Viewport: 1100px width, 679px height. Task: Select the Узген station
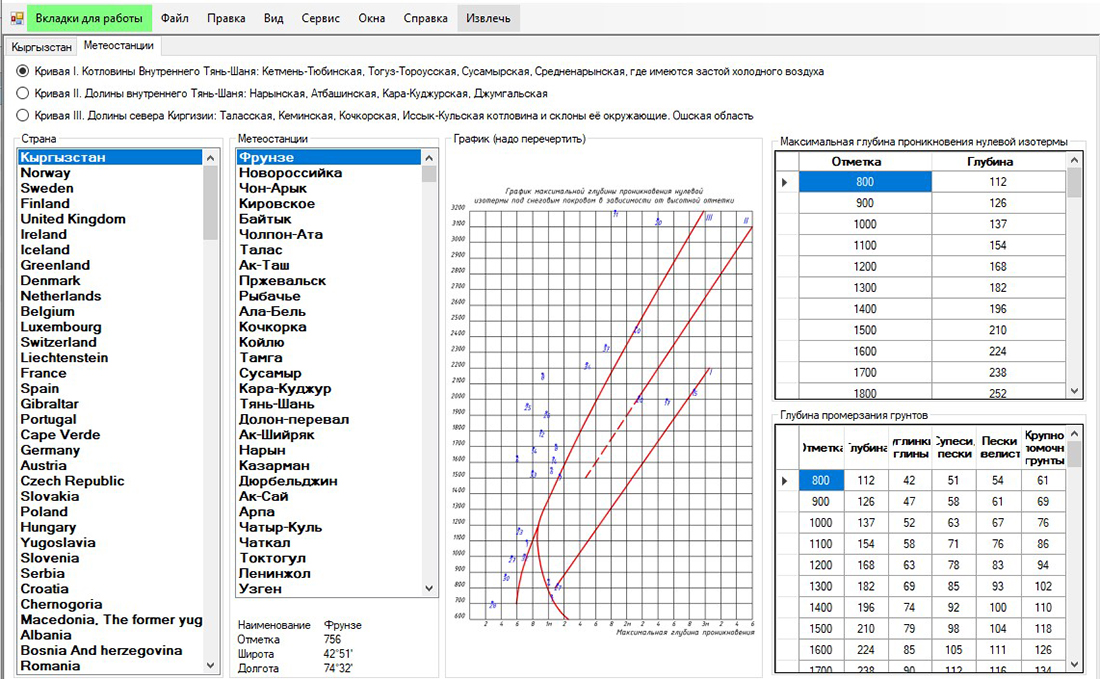[329, 589]
